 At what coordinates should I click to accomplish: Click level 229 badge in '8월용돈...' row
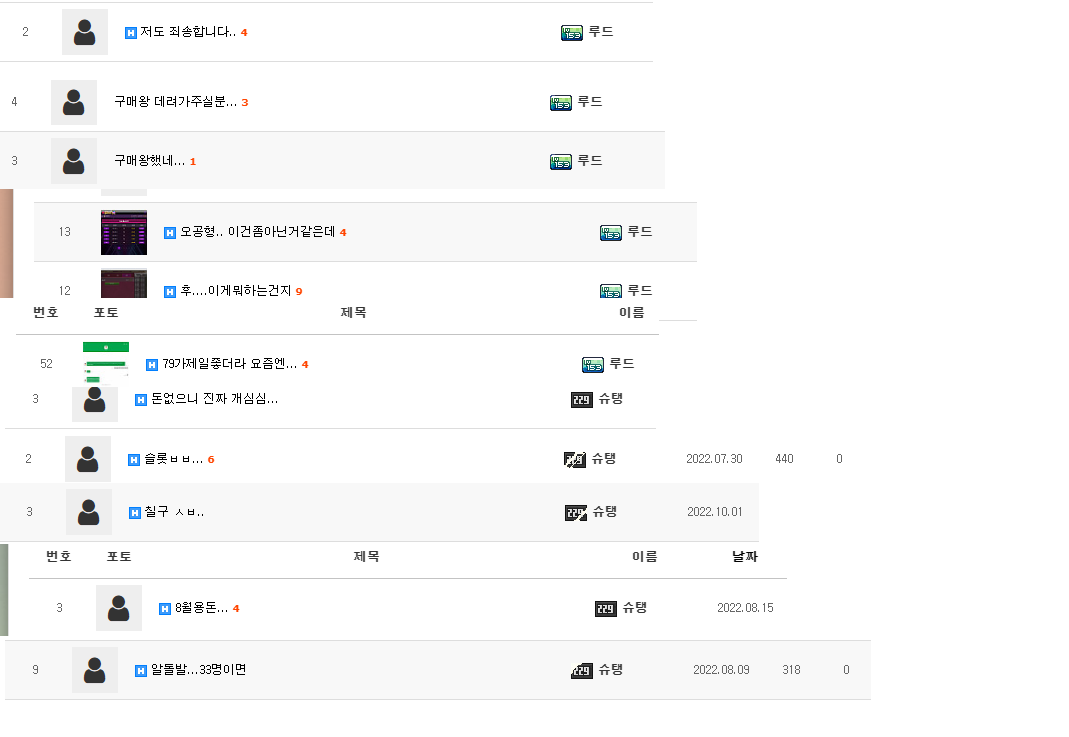605,609
